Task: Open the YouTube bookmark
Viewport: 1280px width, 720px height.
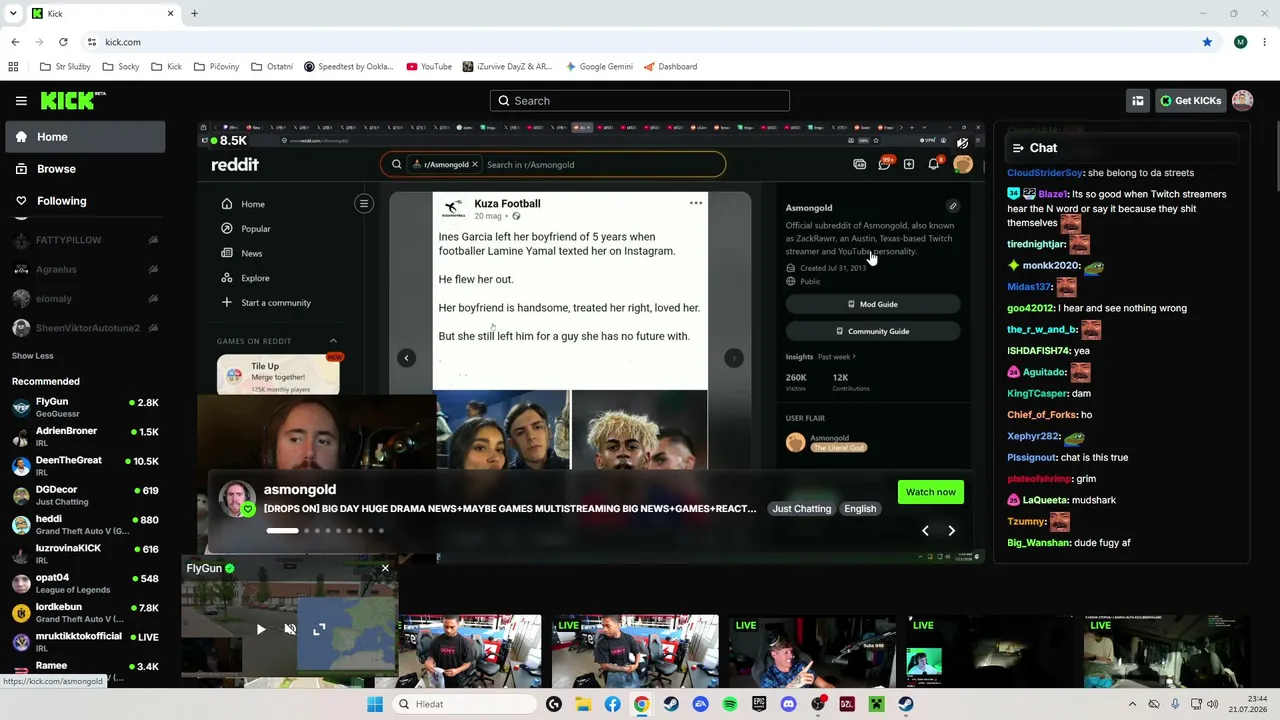Action: pyautogui.click(x=429, y=67)
